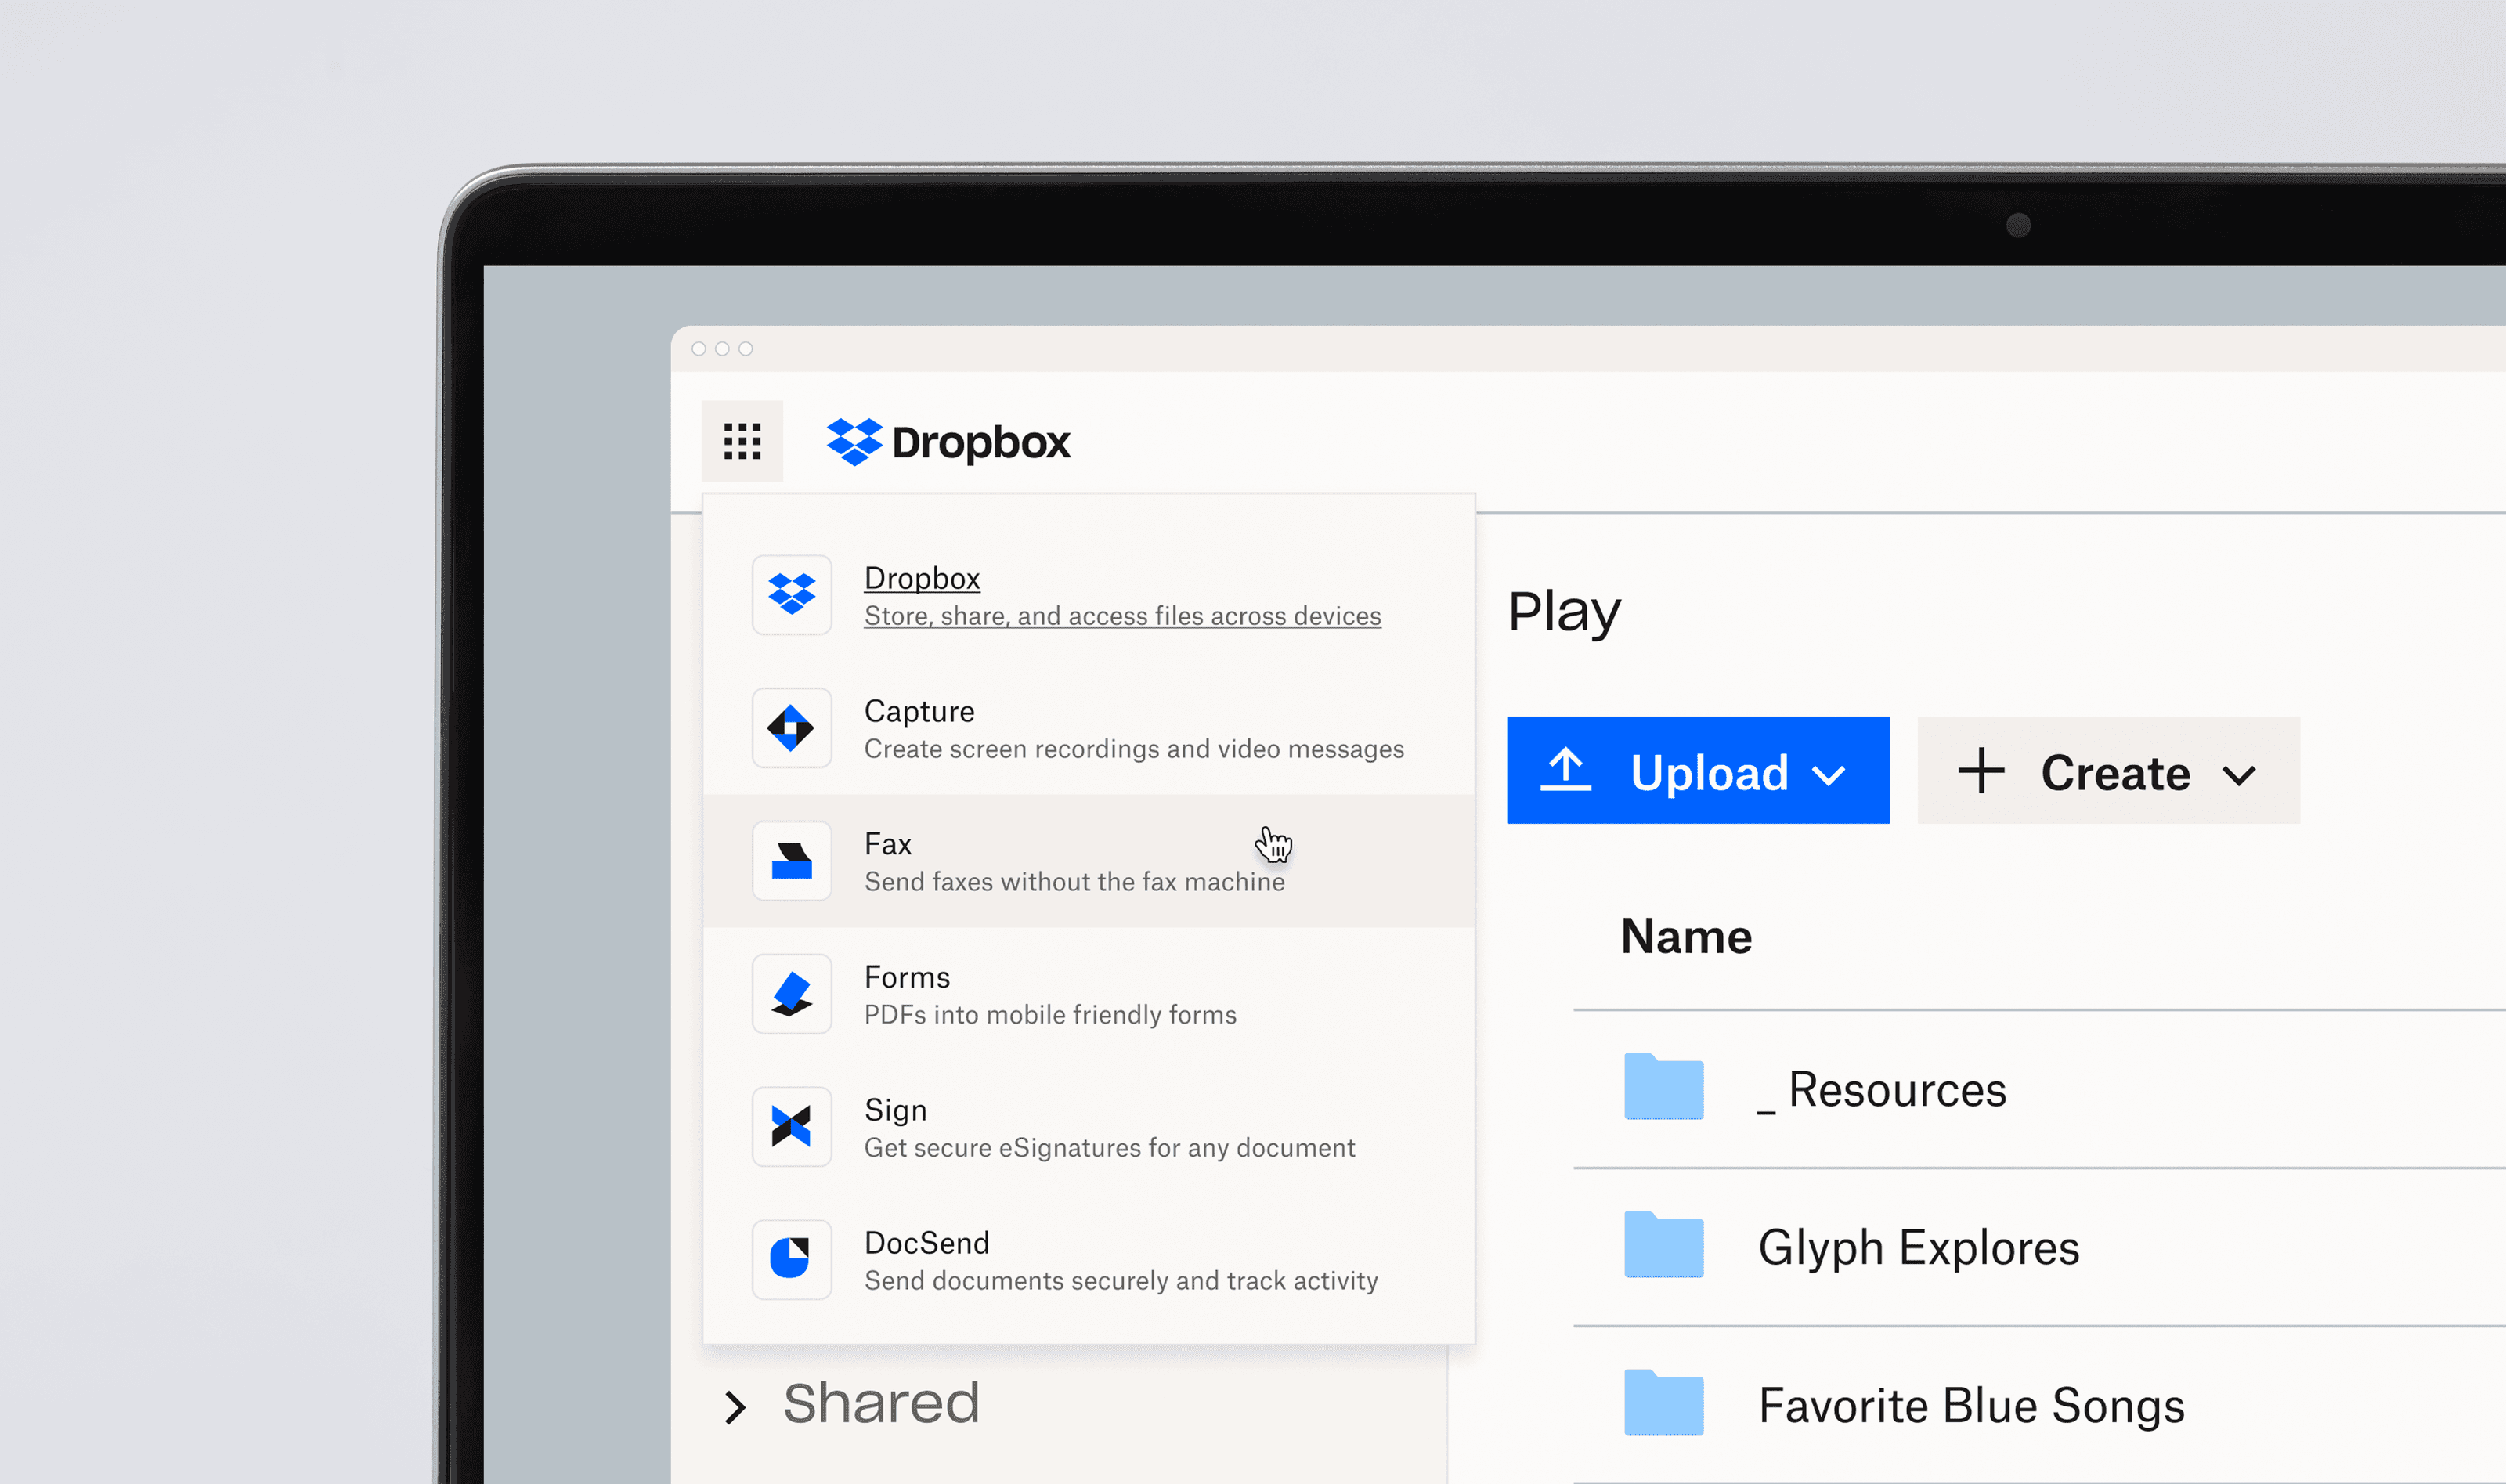Click 'Store, share, and access files' link
Image resolution: width=2506 pixels, height=1484 pixels.
tap(1122, 616)
